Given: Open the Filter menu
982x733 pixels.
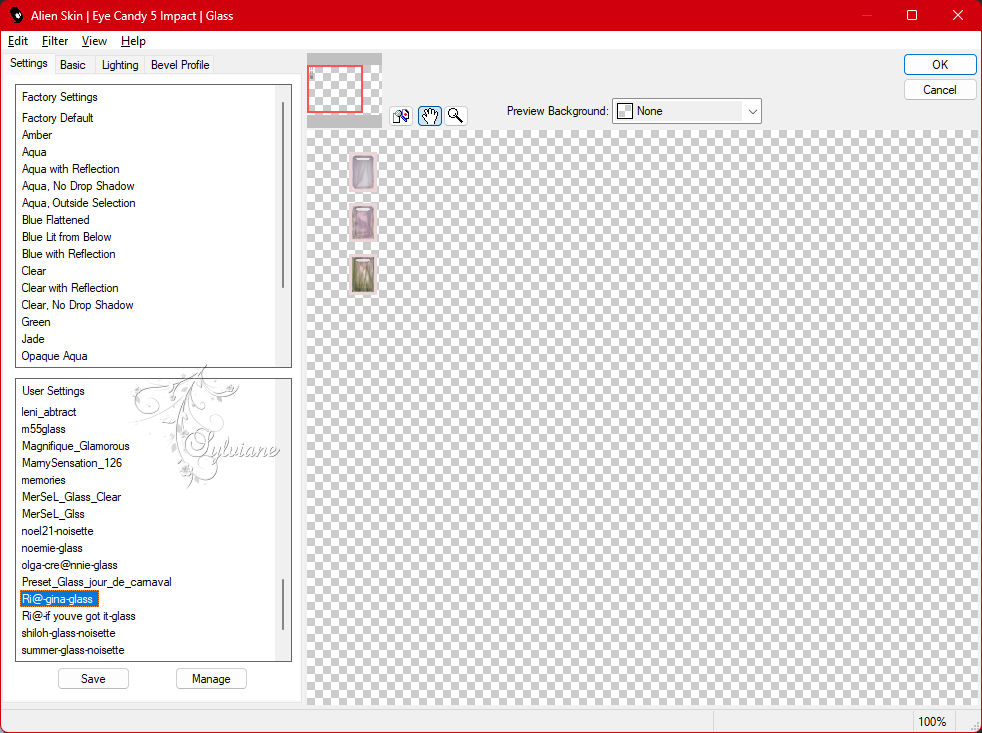Looking at the screenshot, I should point(54,41).
